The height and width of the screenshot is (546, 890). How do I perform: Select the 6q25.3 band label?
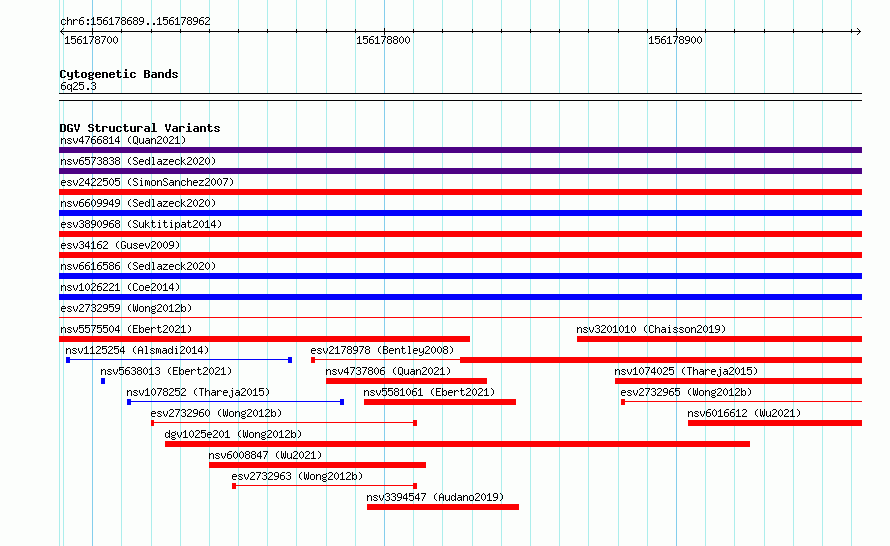tap(78, 86)
